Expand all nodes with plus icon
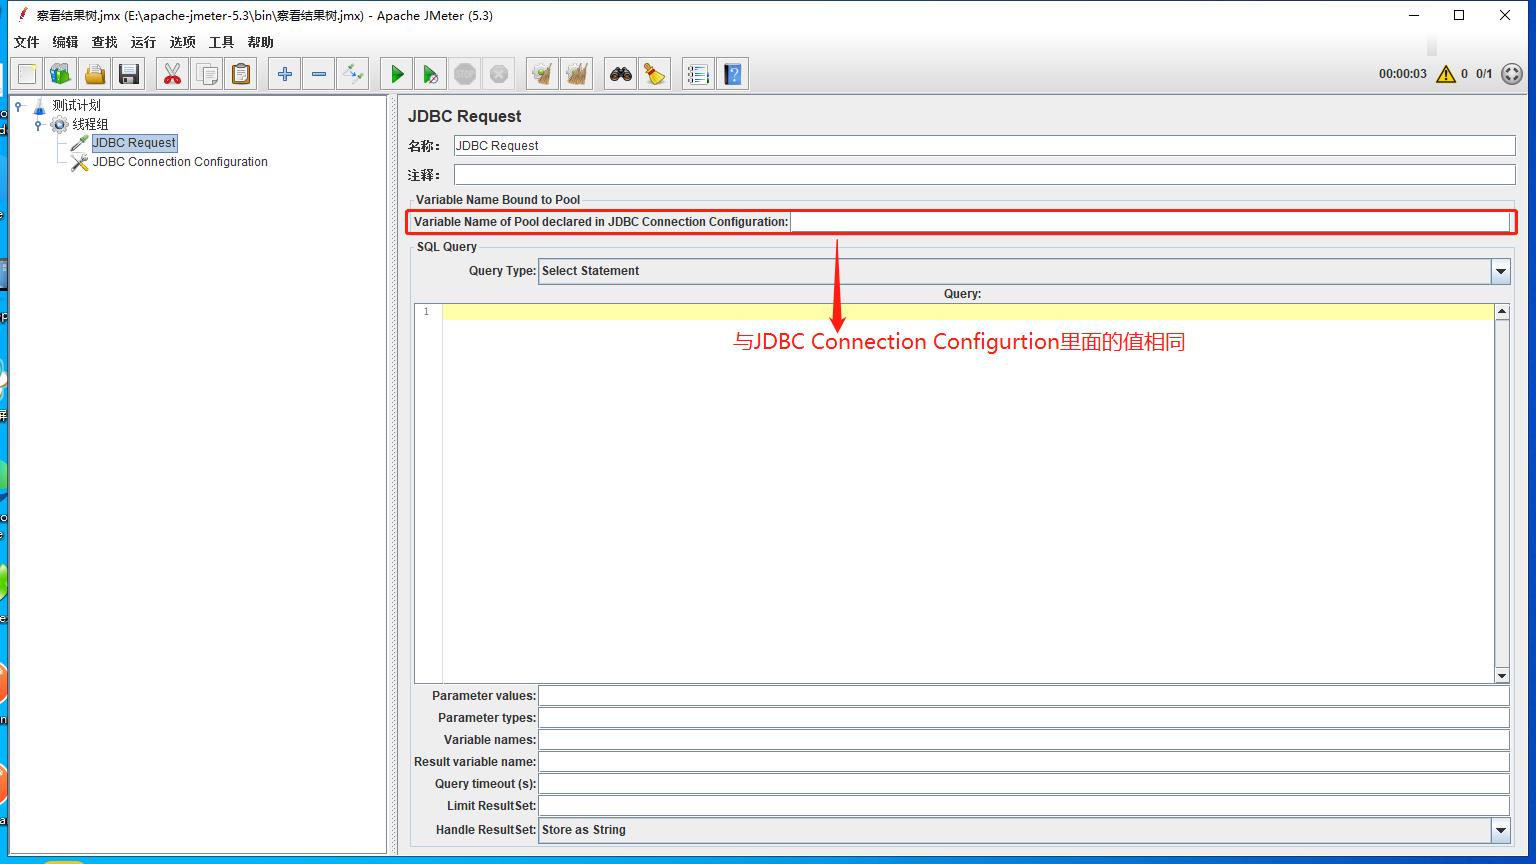This screenshot has height=864, width=1536. pos(285,74)
